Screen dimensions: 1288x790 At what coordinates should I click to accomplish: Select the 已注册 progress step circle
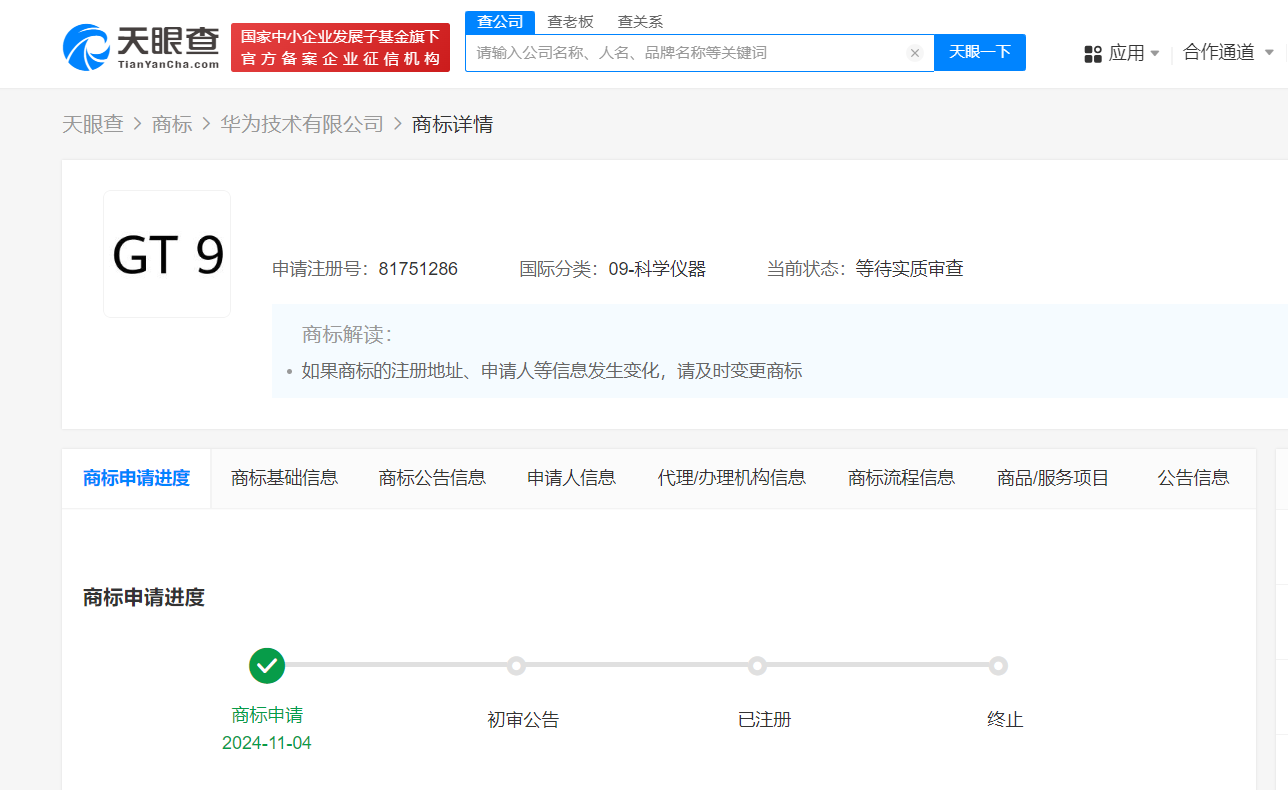(x=758, y=666)
